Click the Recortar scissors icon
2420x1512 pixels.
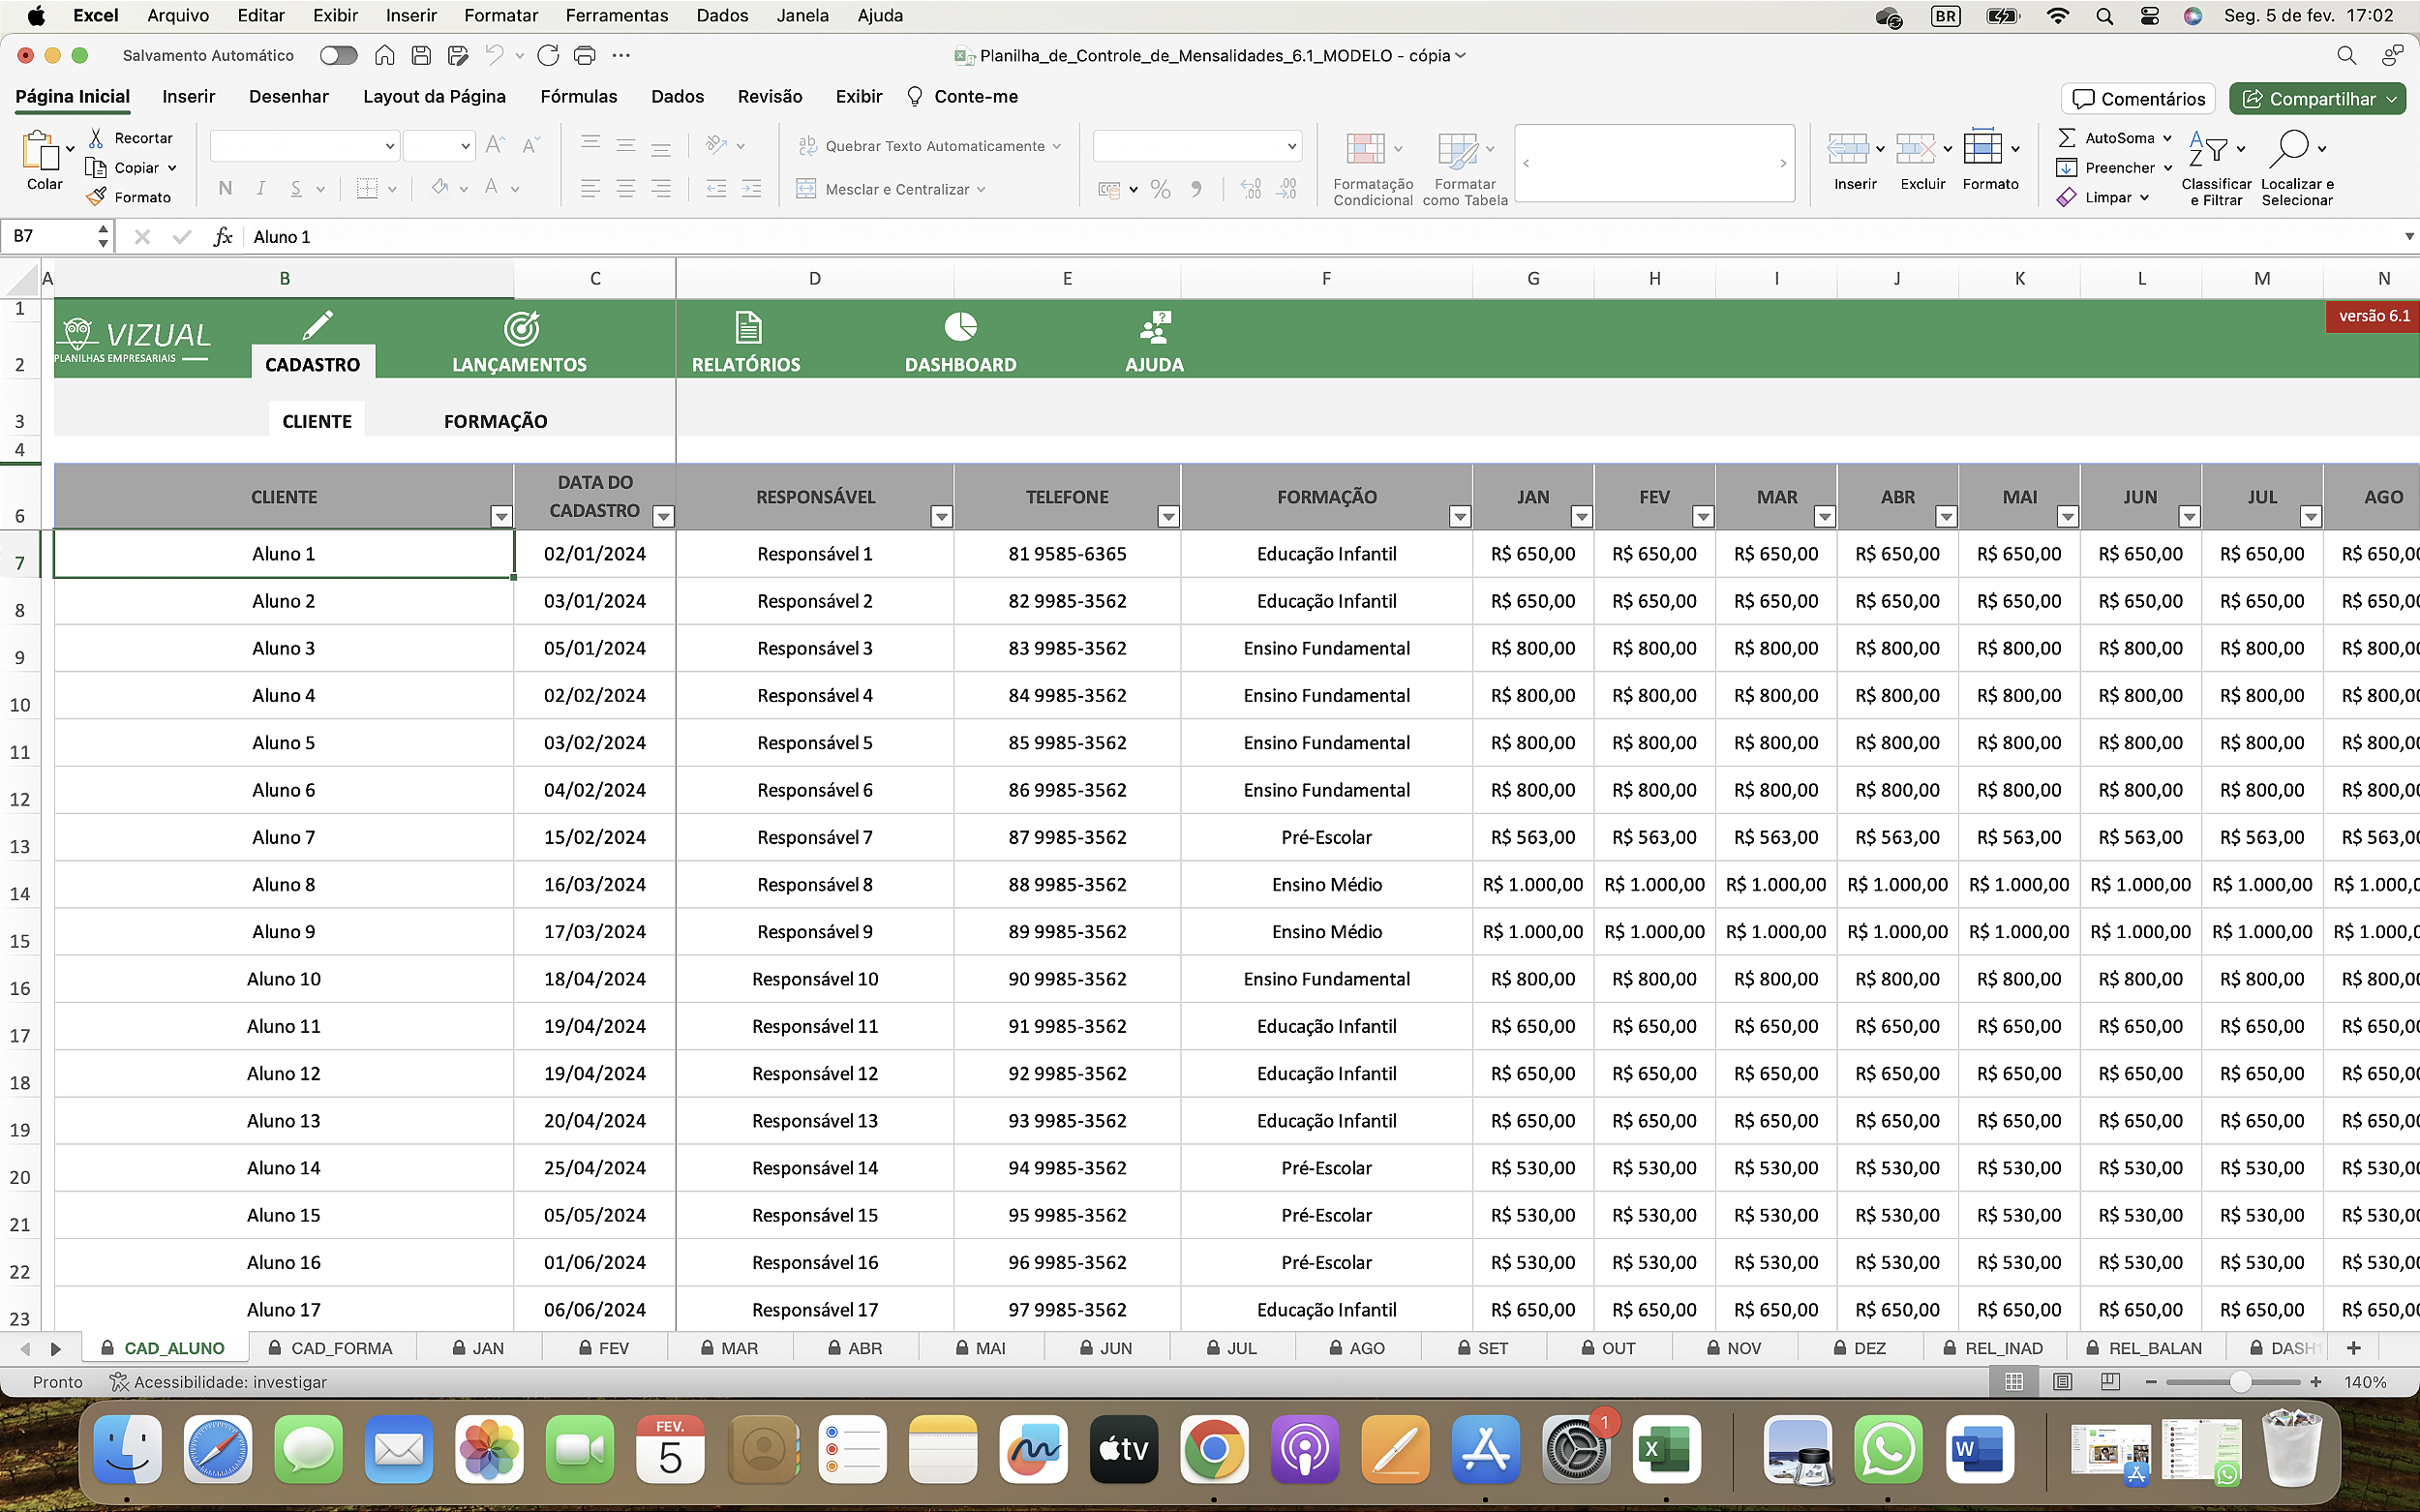(98, 137)
